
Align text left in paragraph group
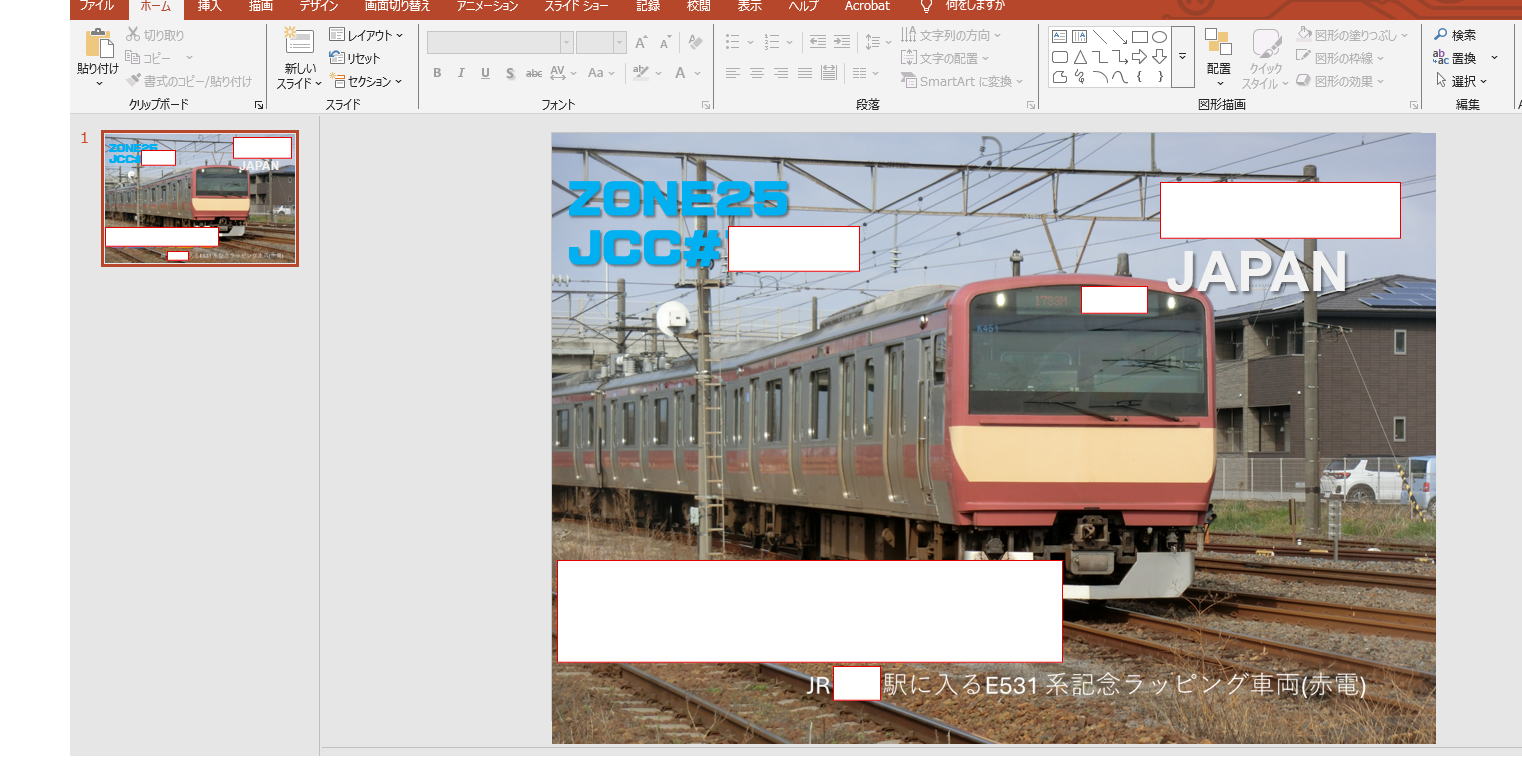pos(733,73)
